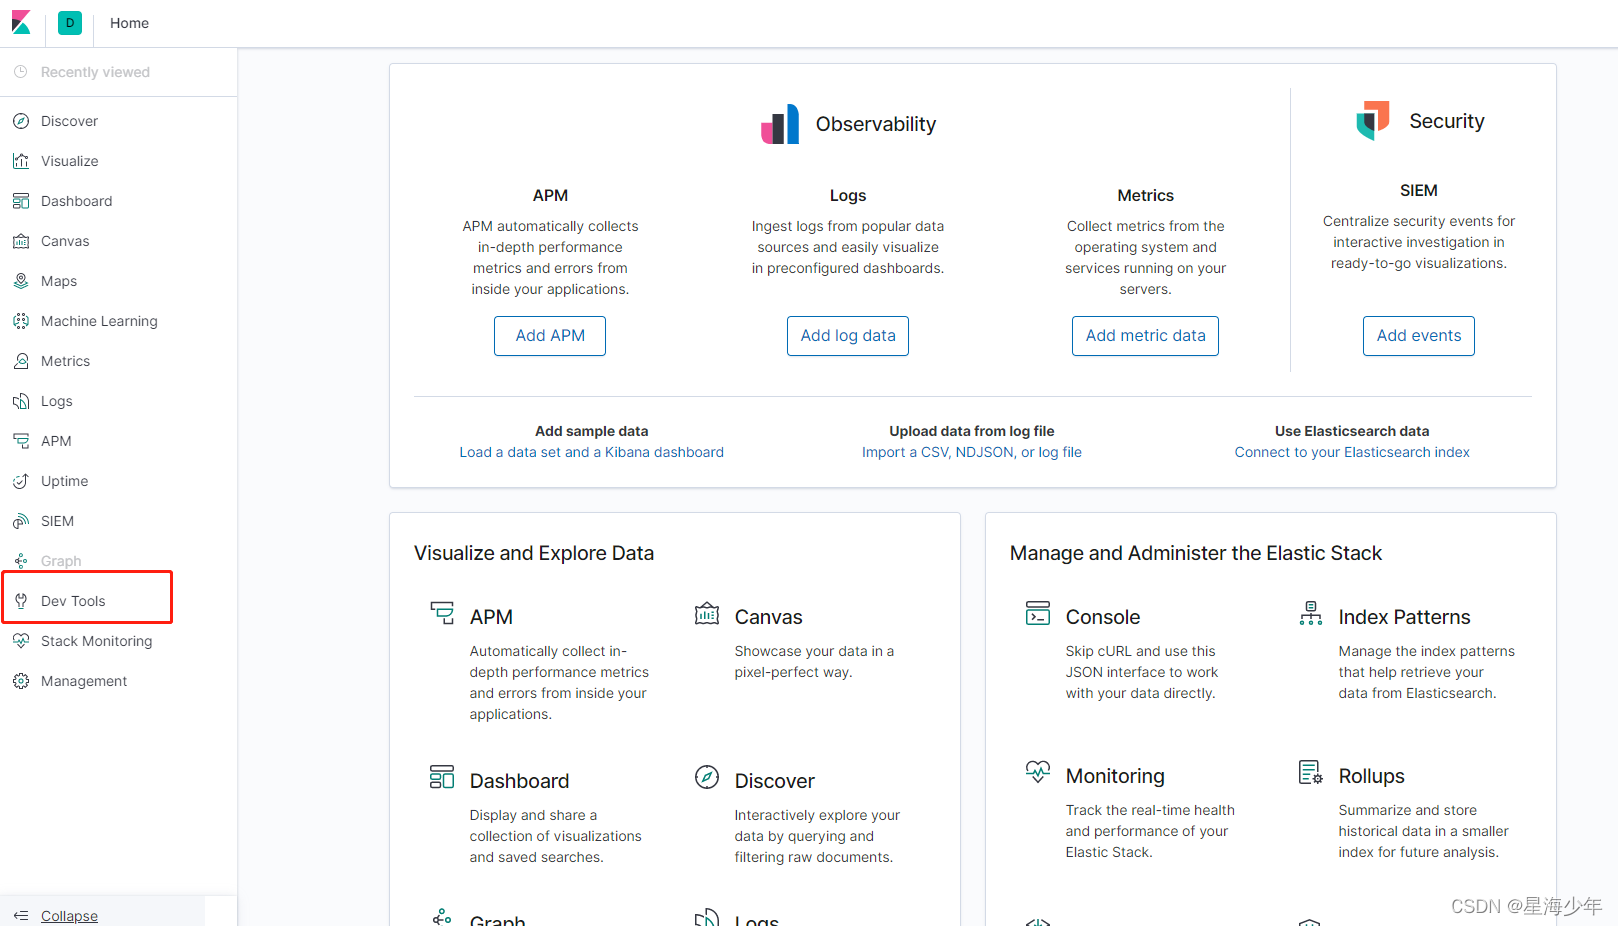
Task: Click the Observability bar chart logo
Action: [780, 124]
